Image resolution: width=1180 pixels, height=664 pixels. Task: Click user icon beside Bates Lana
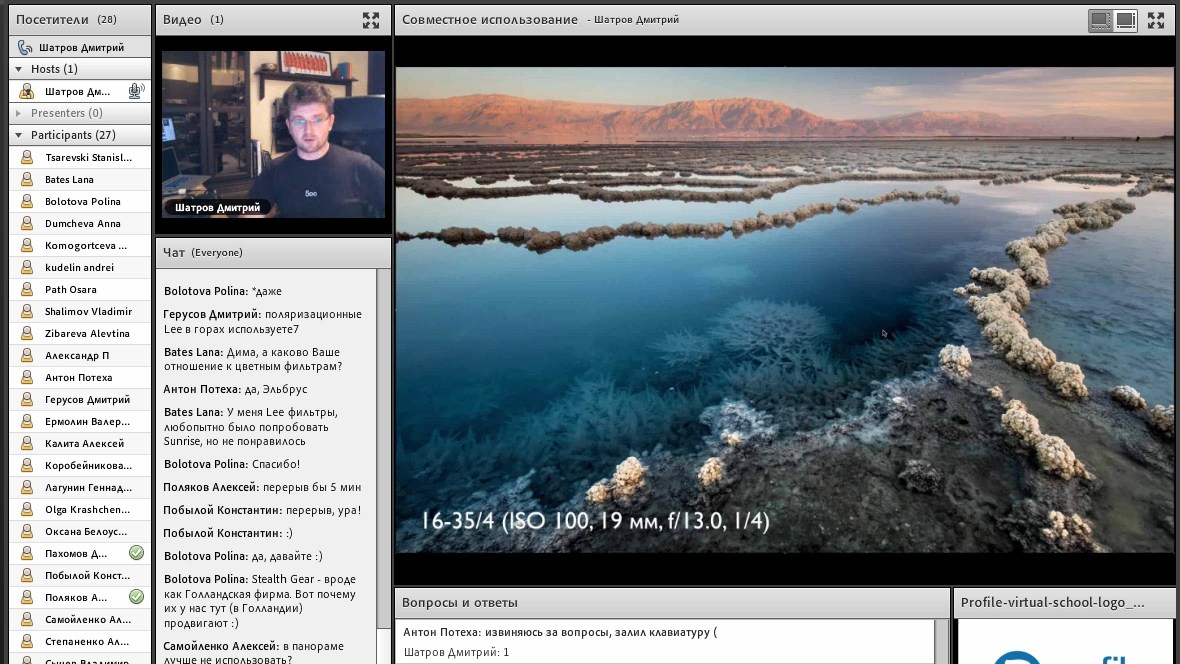pos(27,180)
